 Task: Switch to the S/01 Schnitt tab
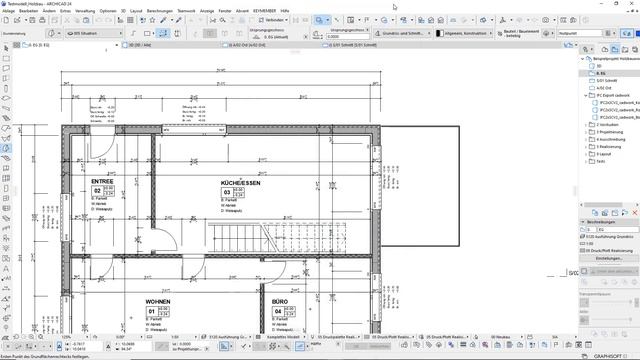pos(353,45)
